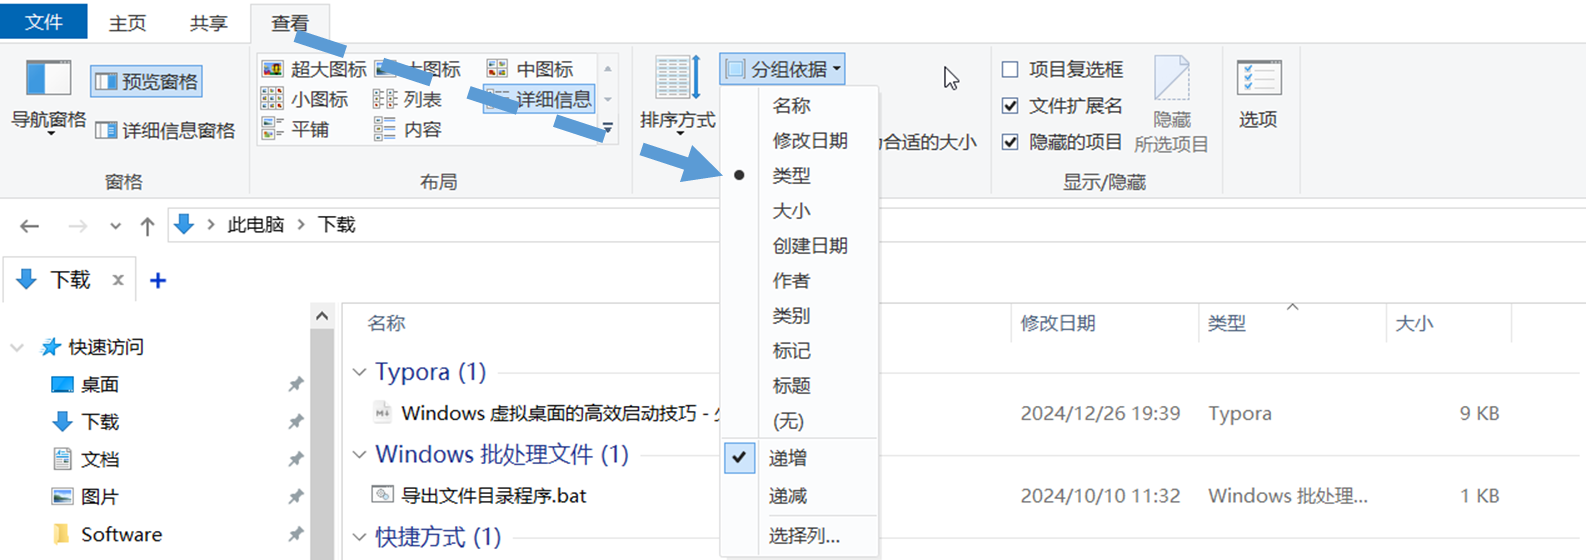The image size is (1586, 560).
Task: Open the 文件 ribbon tab
Action: coord(44,21)
